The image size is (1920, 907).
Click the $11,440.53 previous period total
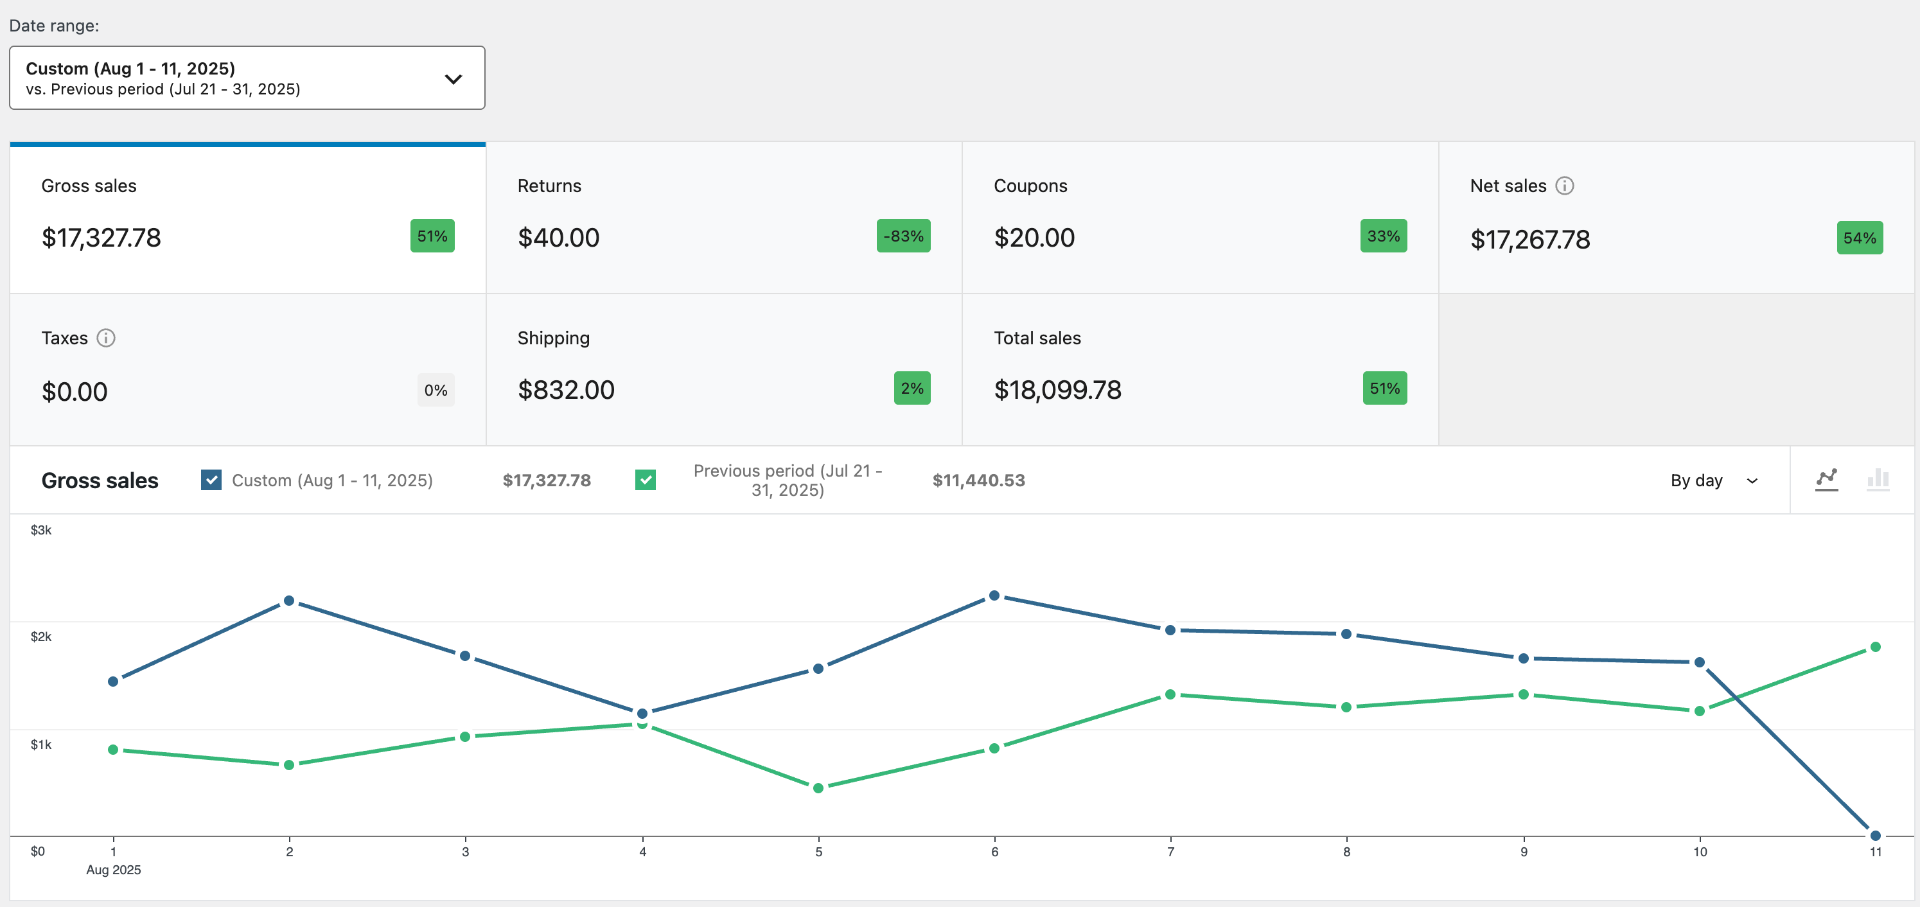(x=979, y=480)
